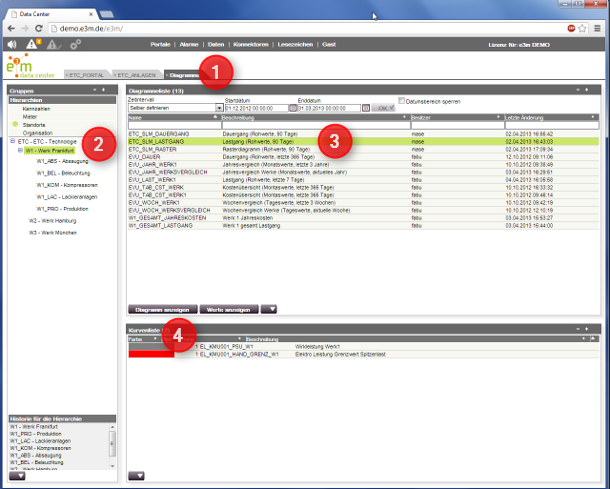The image size is (610, 489).
Task: Select the W1_GESAMT_LASTGANG diagram row
Action: 363,226
